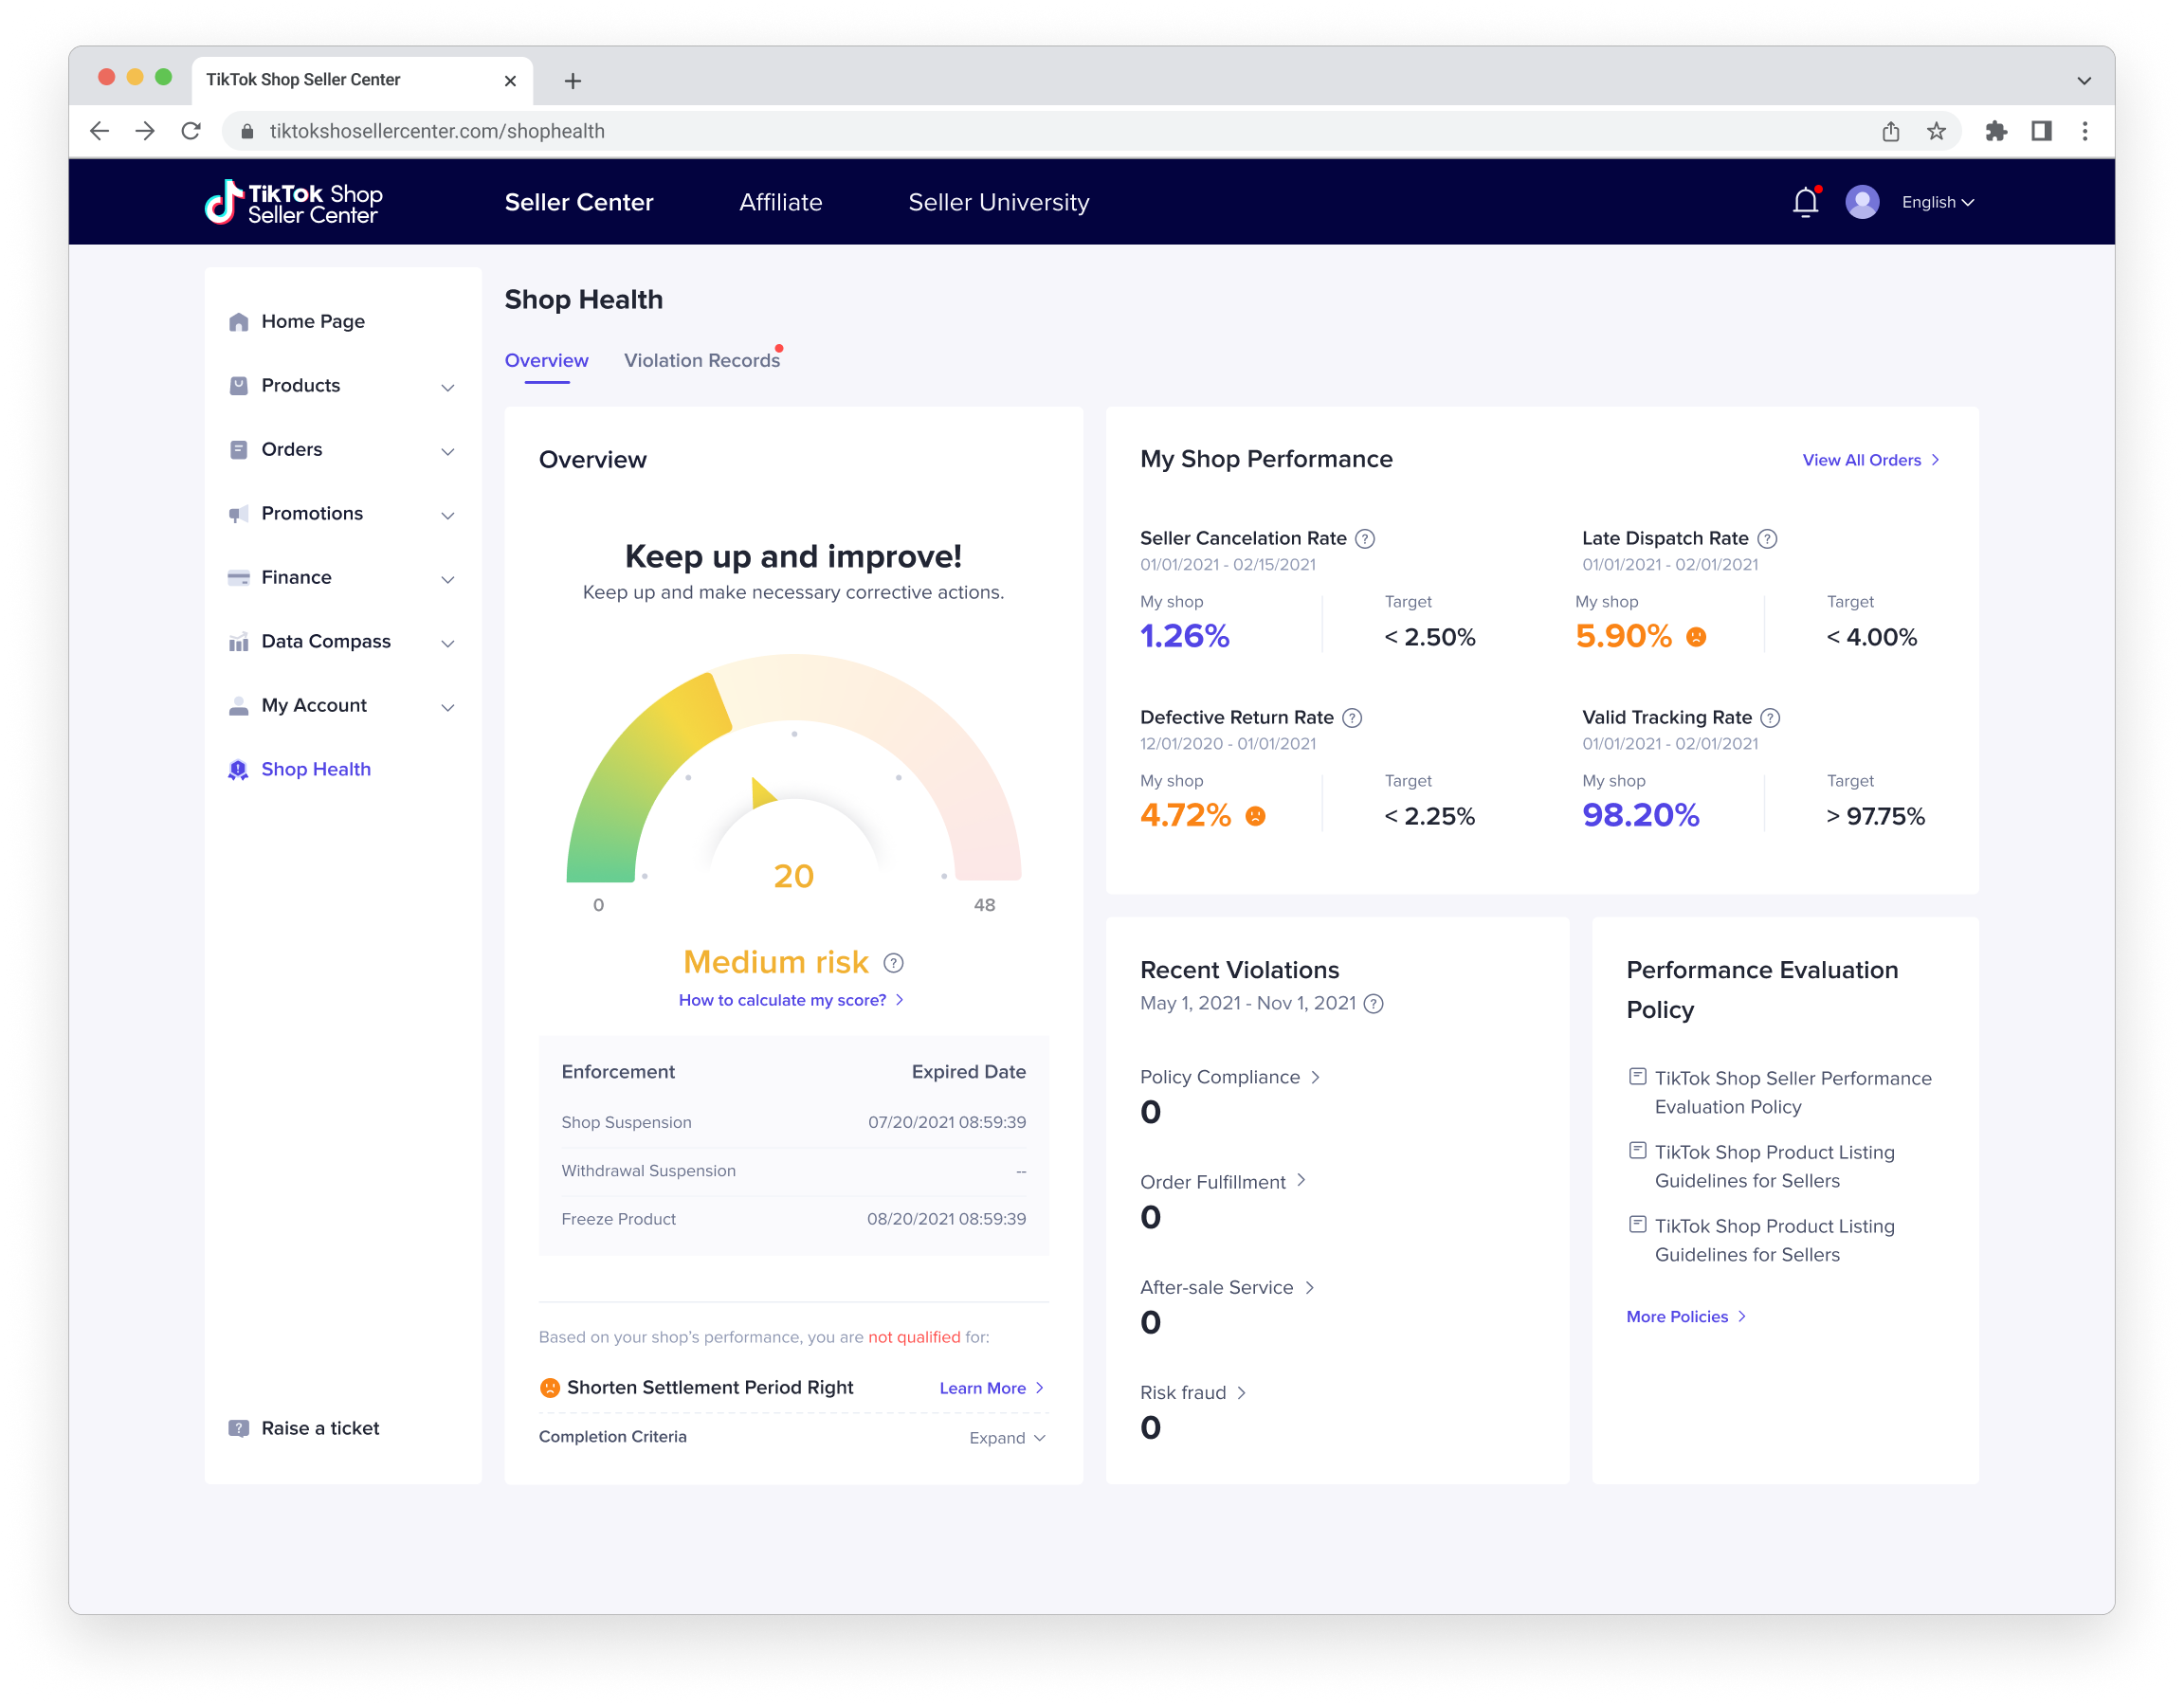Click Seller Cancelation Rate info icon

click(x=1364, y=539)
